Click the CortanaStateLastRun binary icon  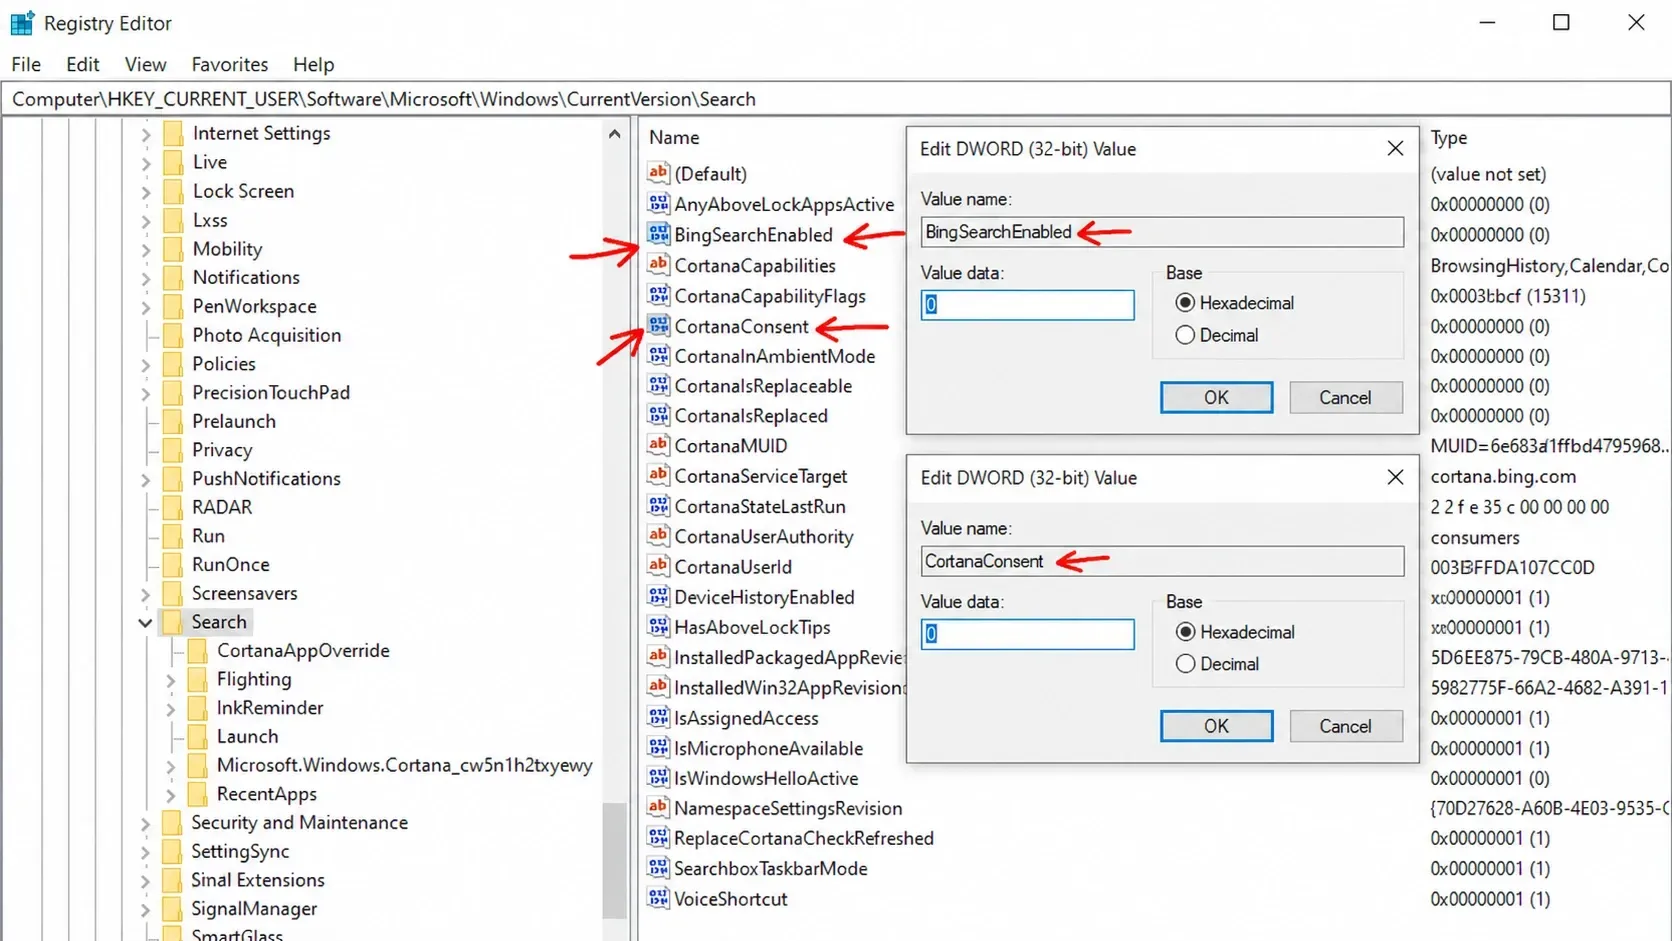point(658,506)
